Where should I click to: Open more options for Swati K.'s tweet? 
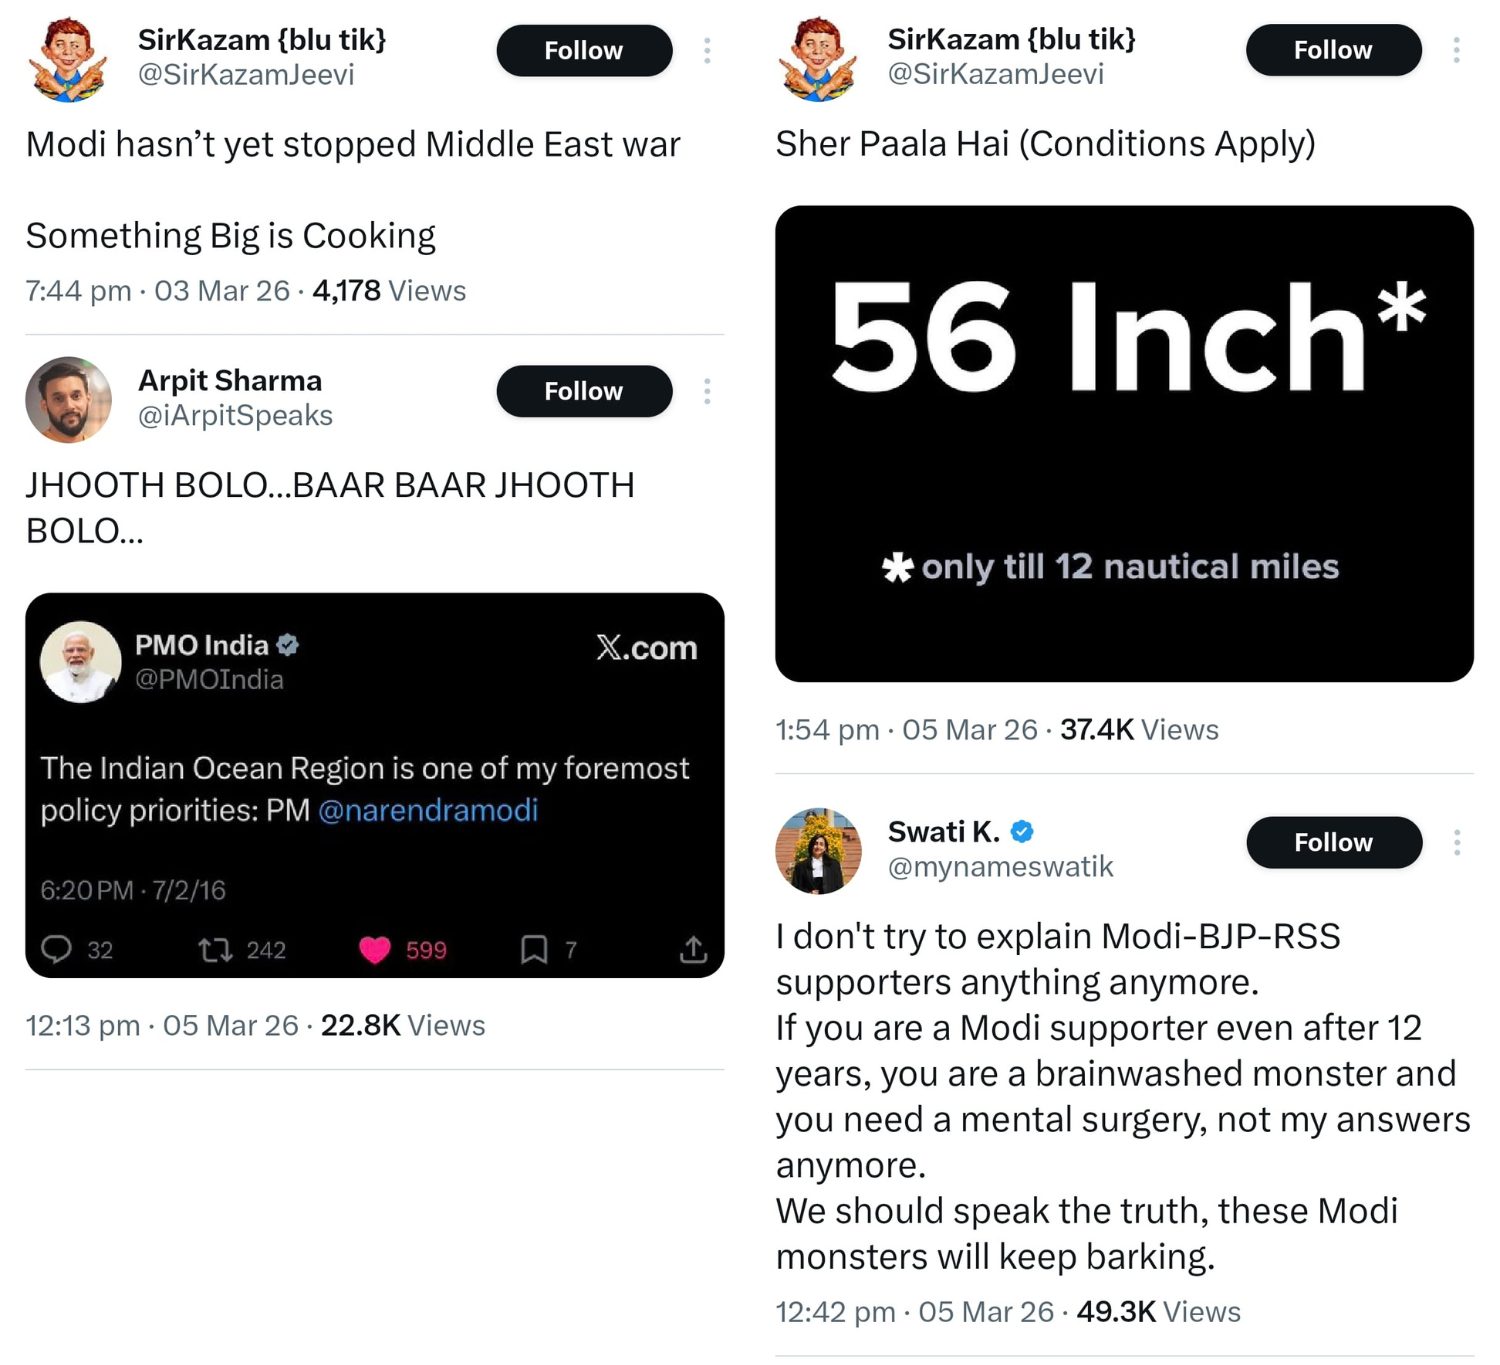(x=1457, y=842)
